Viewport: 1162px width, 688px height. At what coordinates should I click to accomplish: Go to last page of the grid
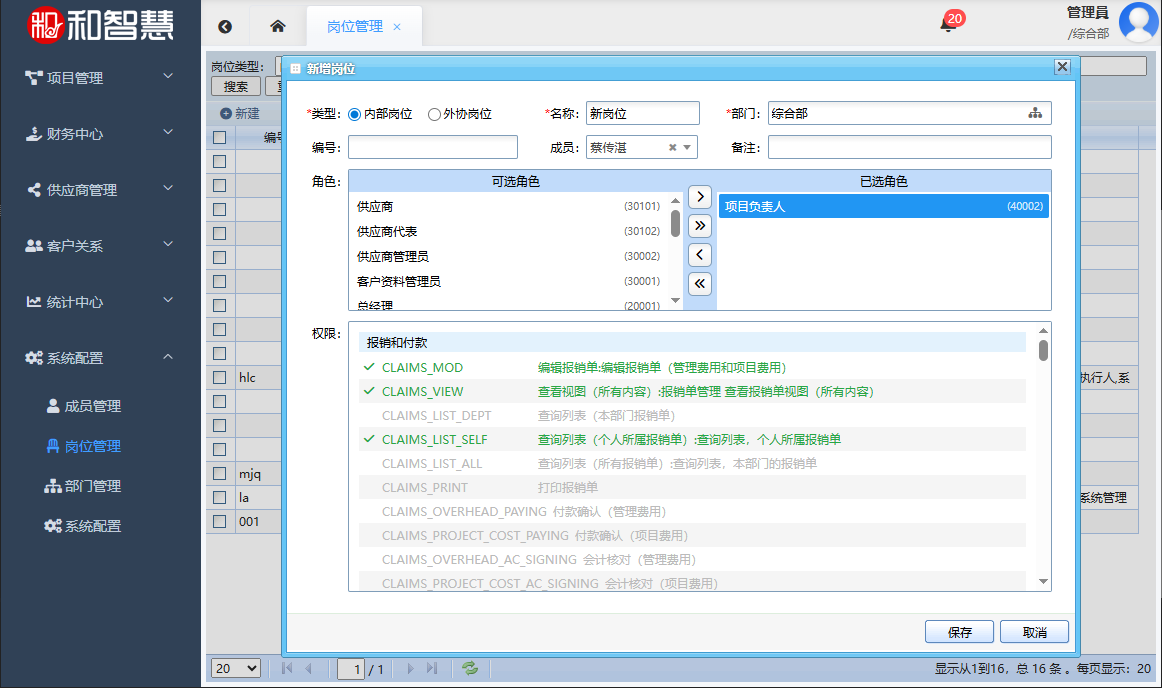(432, 668)
